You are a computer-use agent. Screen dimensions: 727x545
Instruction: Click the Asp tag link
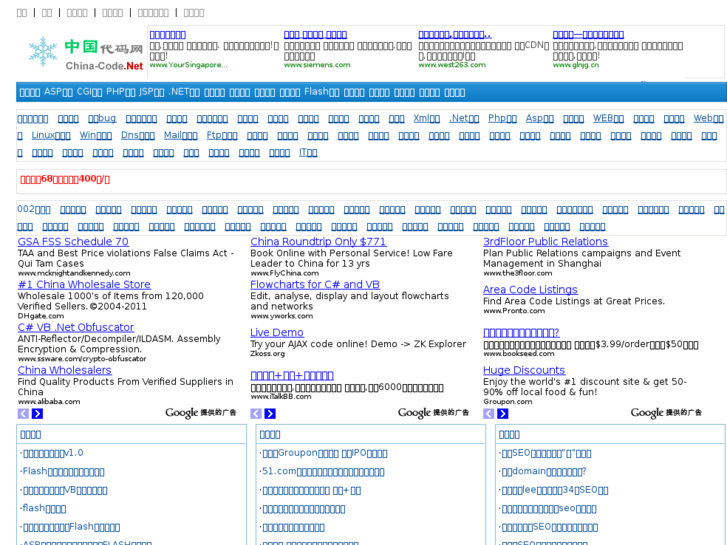point(540,118)
